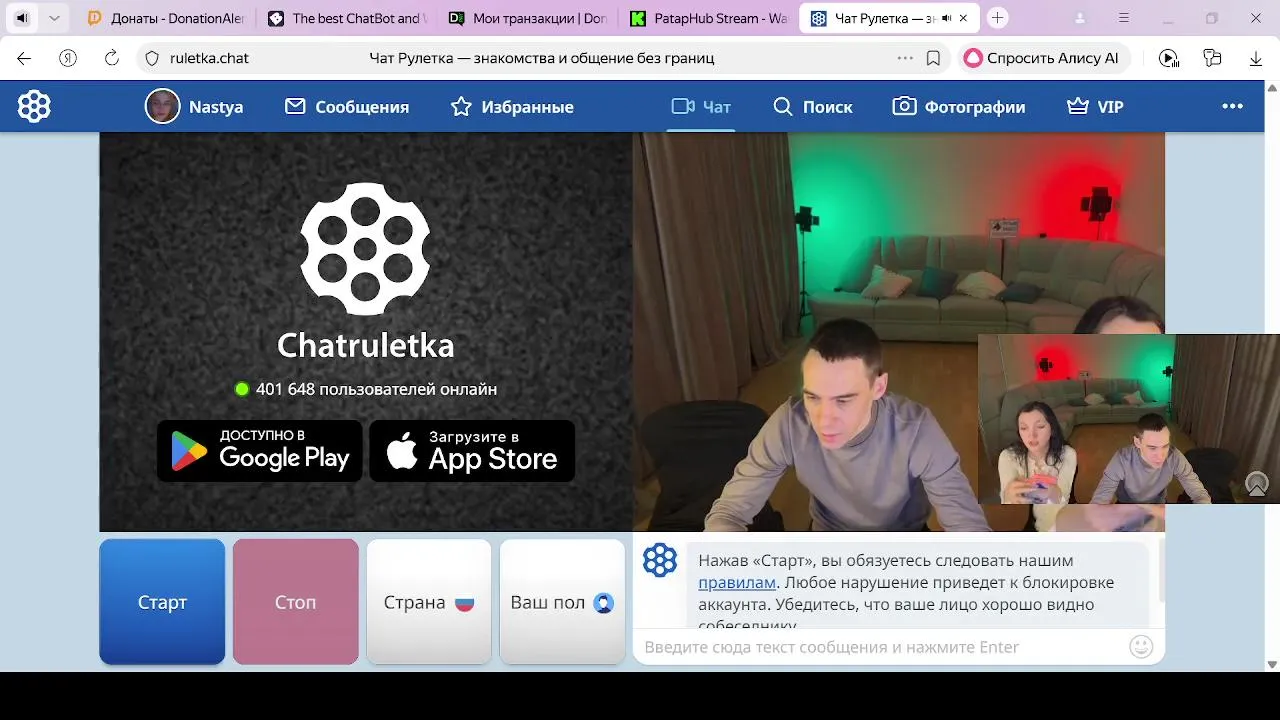Click the Yandex Я home button
1280x720 pixels.
tap(68, 58)
